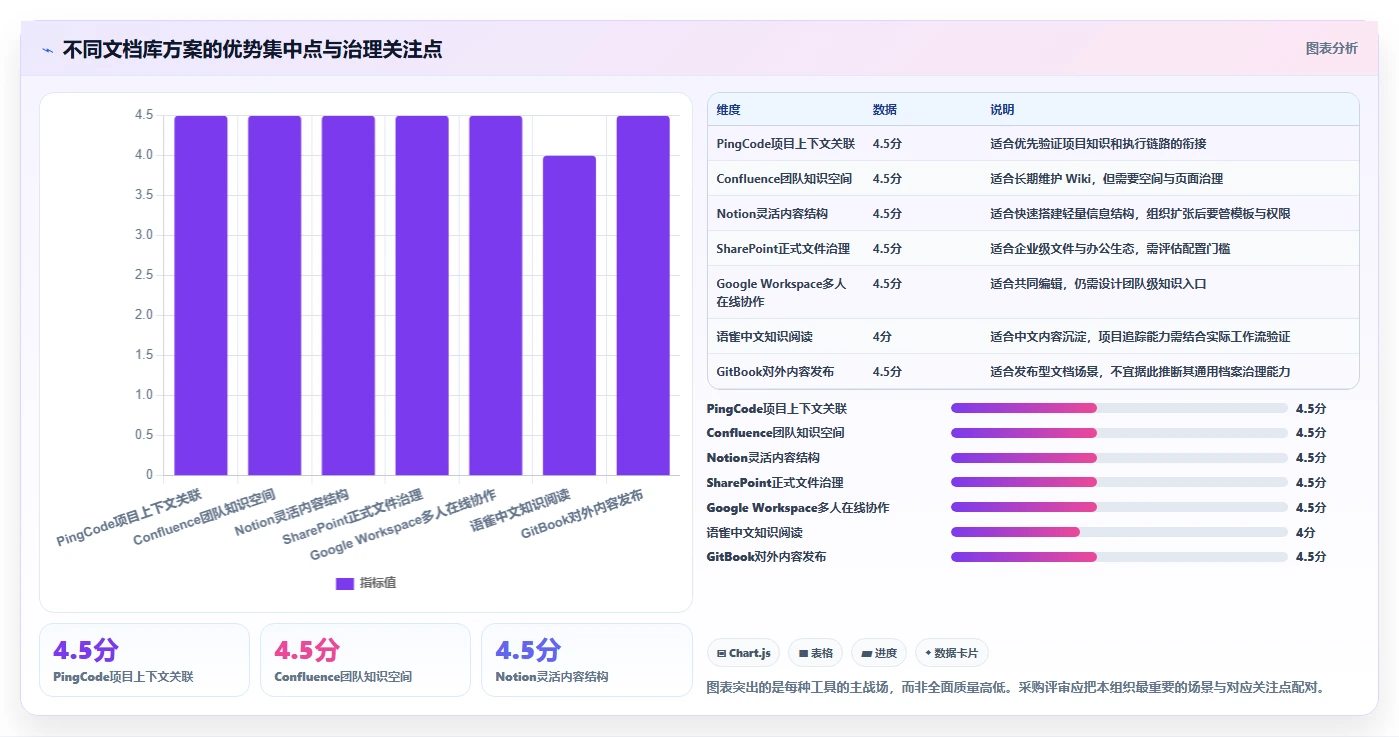The width and height of the screenshot is (1399, 737).
Task: Select the 进度 tag
Action: click(879, 653)
